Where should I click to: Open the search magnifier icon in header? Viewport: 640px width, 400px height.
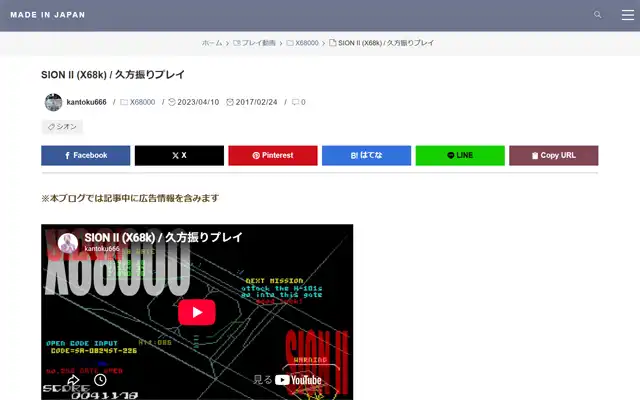click(598, 15)
